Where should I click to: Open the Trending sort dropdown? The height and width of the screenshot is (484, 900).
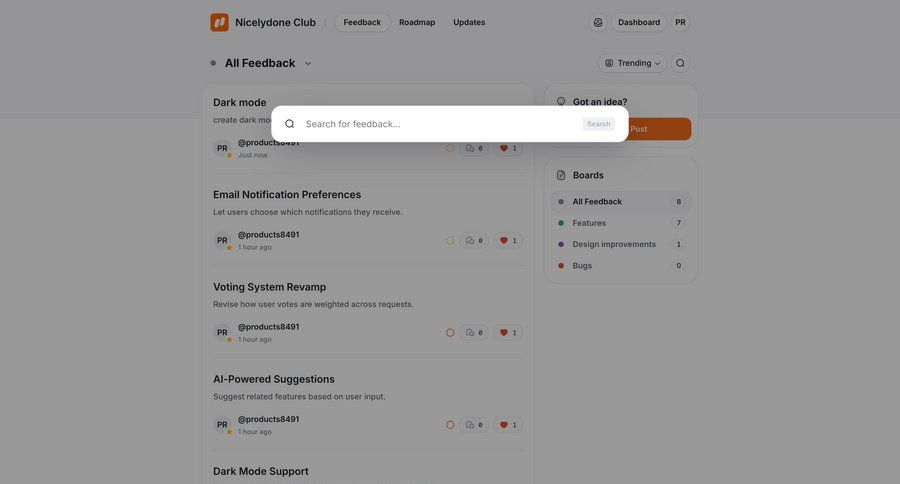(x=633, y=63)
